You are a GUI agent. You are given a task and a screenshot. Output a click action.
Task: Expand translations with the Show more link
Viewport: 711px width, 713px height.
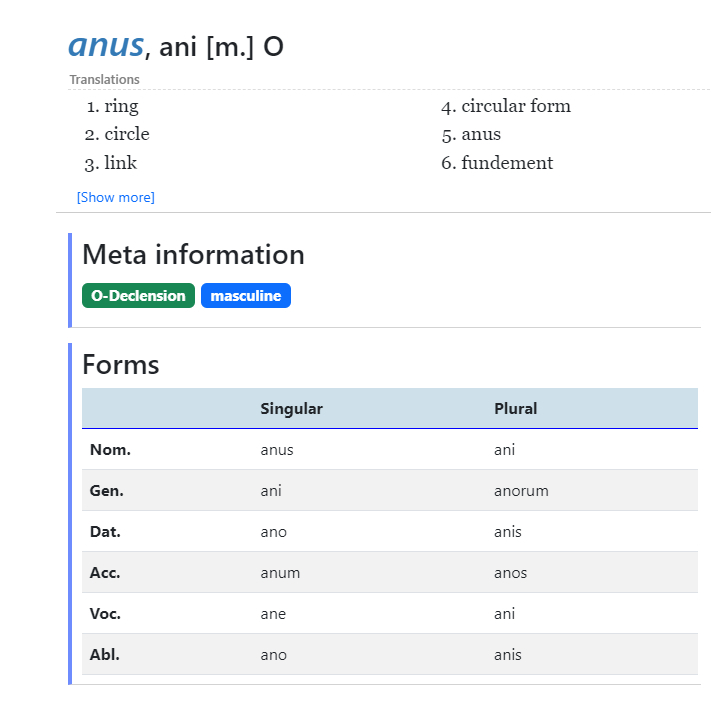point(116,197)
